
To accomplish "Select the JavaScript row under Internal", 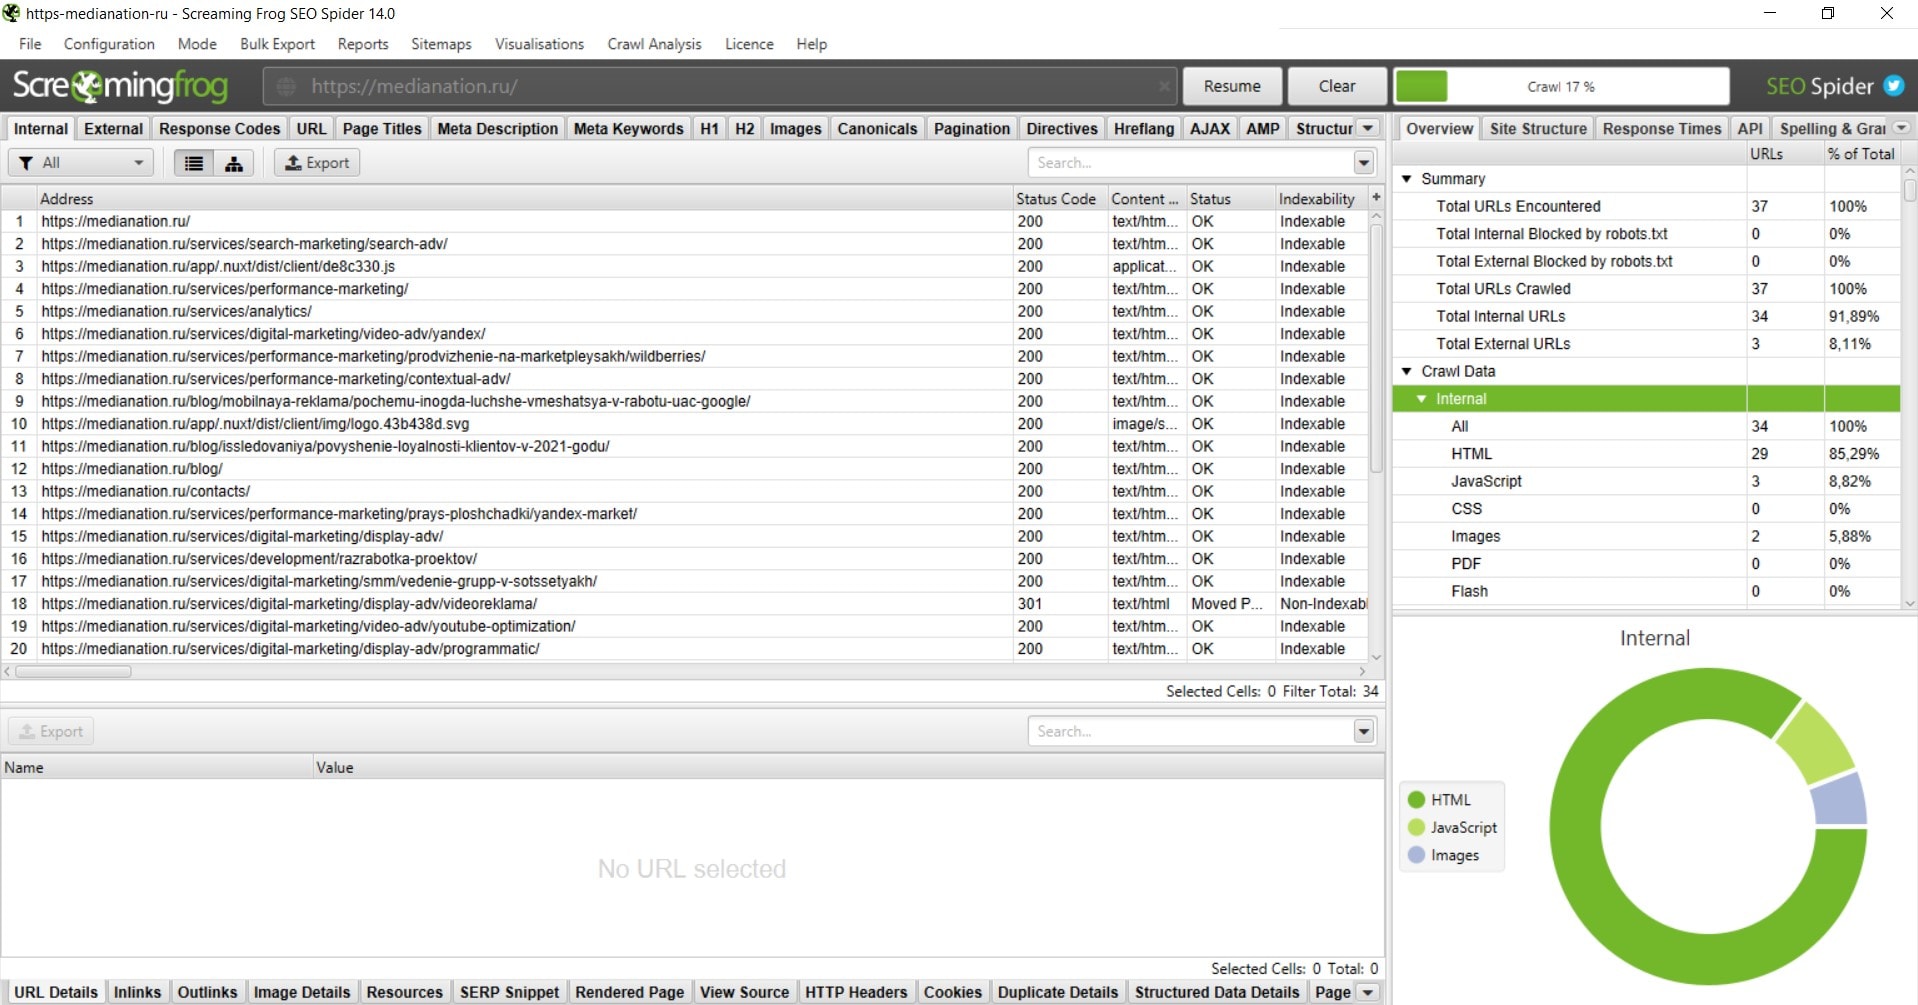I will pos(1646,481).
